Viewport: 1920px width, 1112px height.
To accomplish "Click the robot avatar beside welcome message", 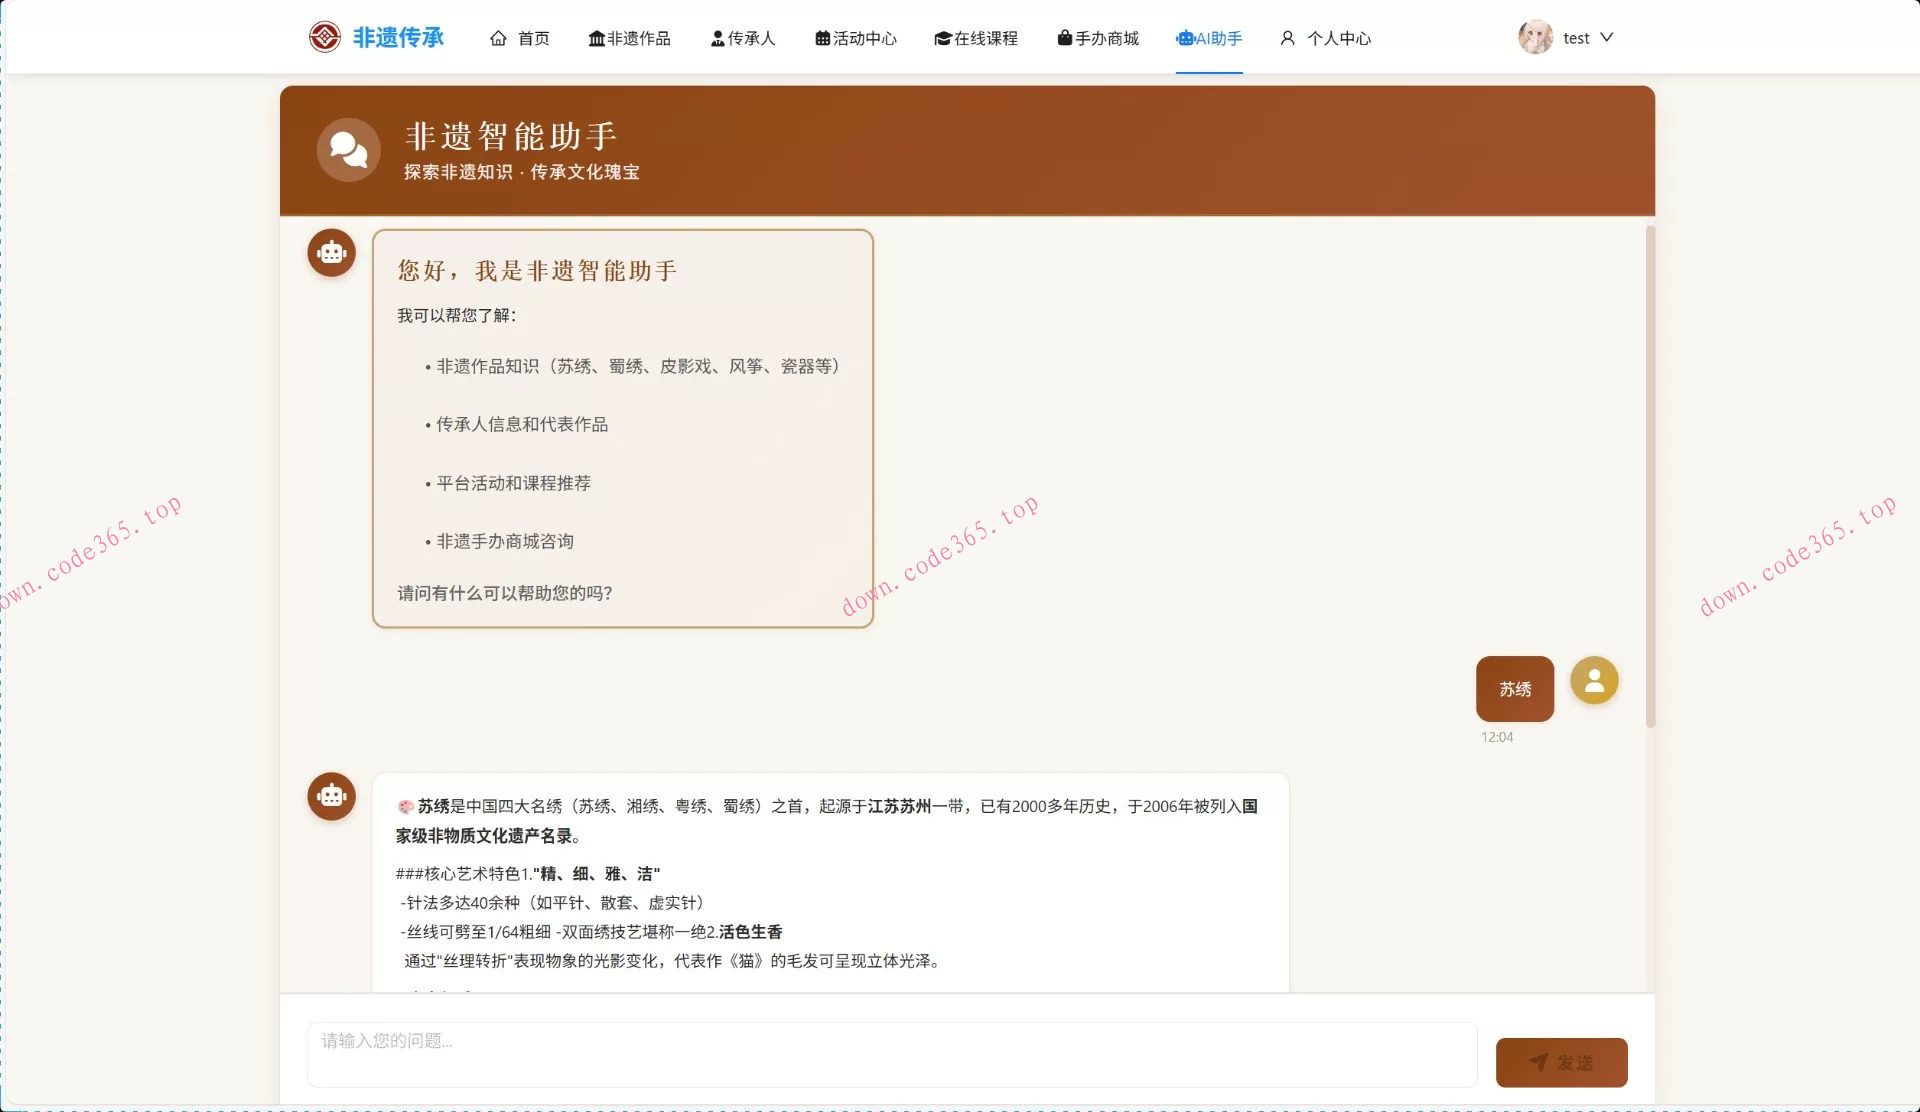I will [x=331, y=252].
